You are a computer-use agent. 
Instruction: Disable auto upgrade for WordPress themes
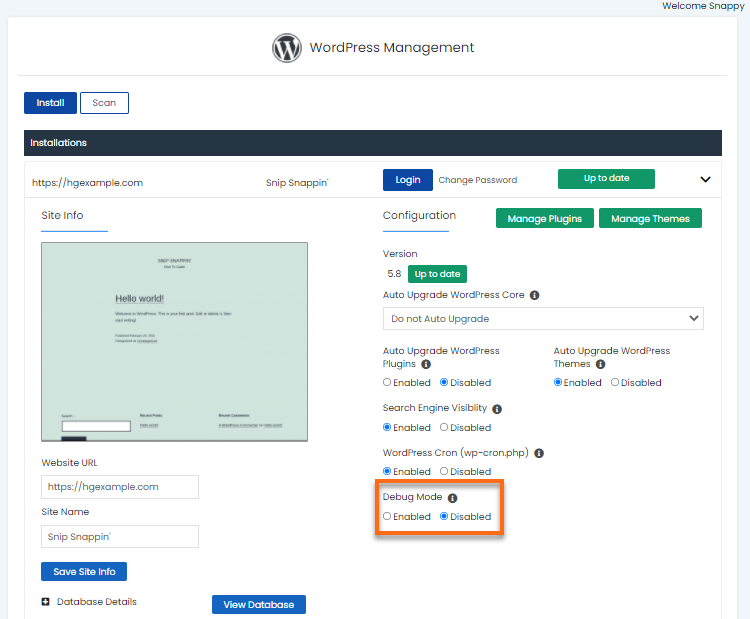click(x=615, y=382)
